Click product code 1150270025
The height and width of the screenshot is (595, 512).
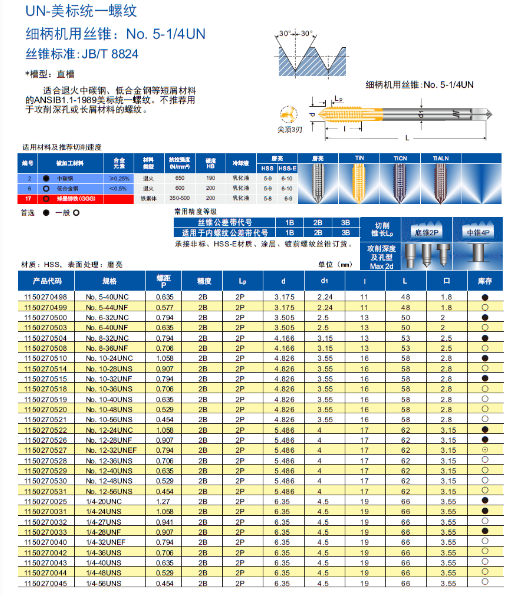pyautogui.click(x=46, y=501)
